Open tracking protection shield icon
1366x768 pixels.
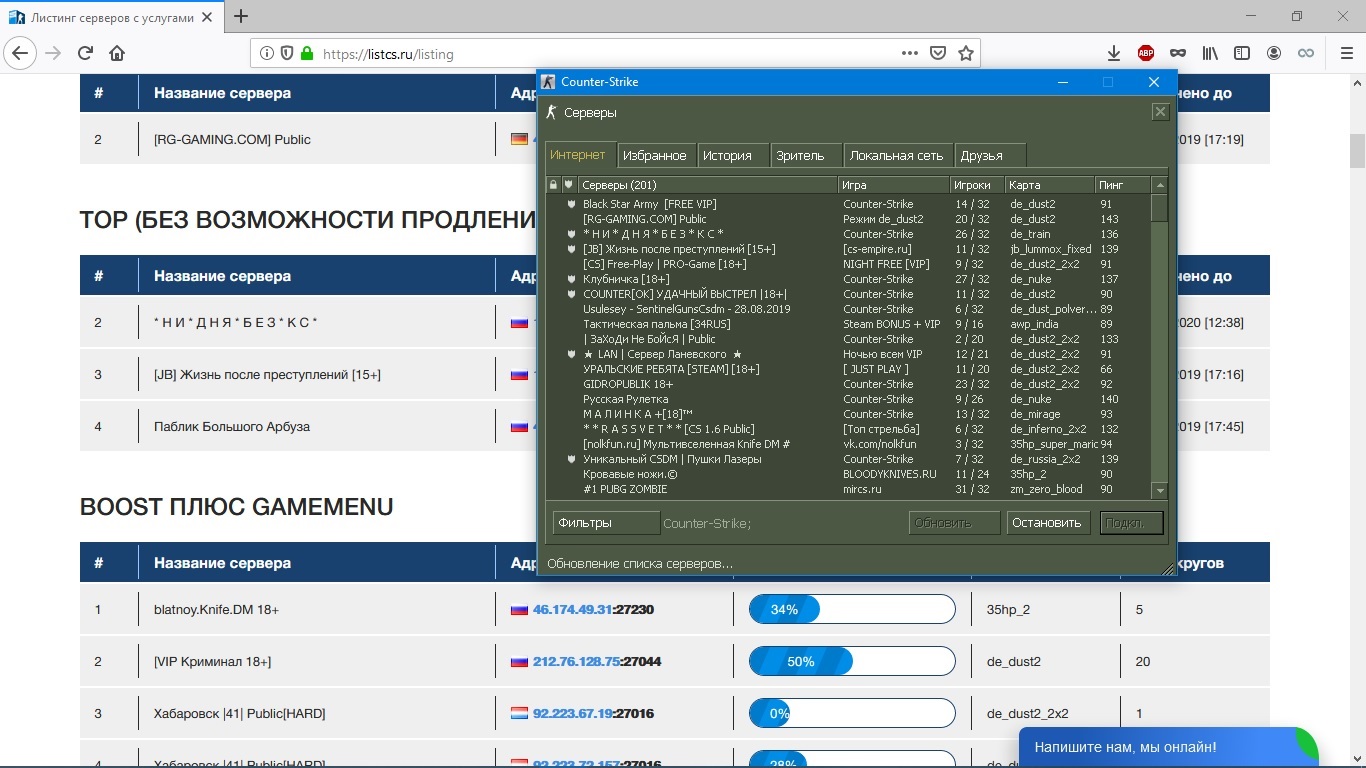[287, 53]
